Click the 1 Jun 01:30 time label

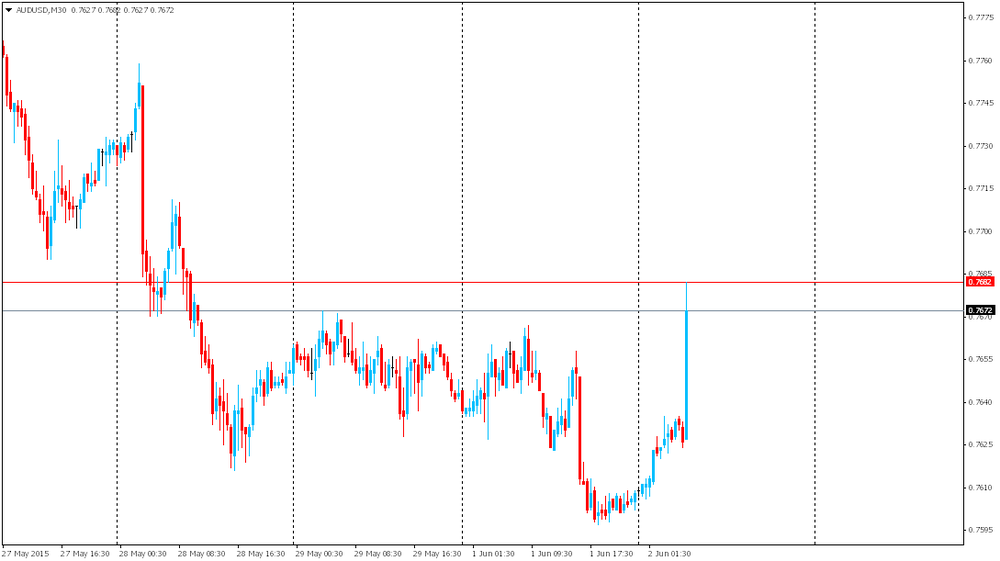pyautogui.click(x=493, y=553)
